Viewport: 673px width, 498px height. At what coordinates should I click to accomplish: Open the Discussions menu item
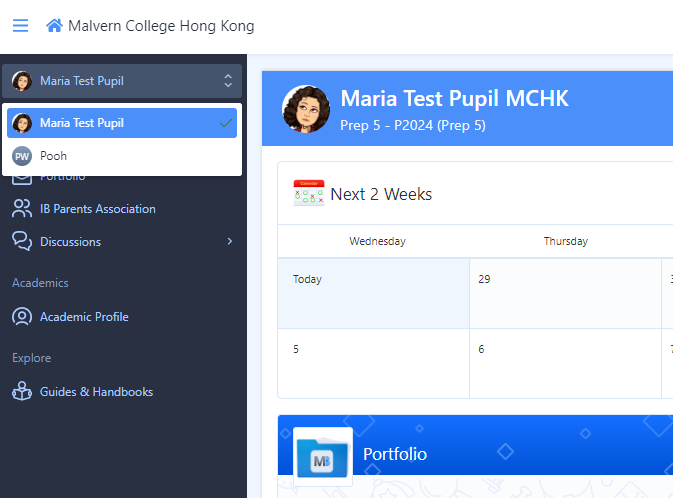click(122, 242)
